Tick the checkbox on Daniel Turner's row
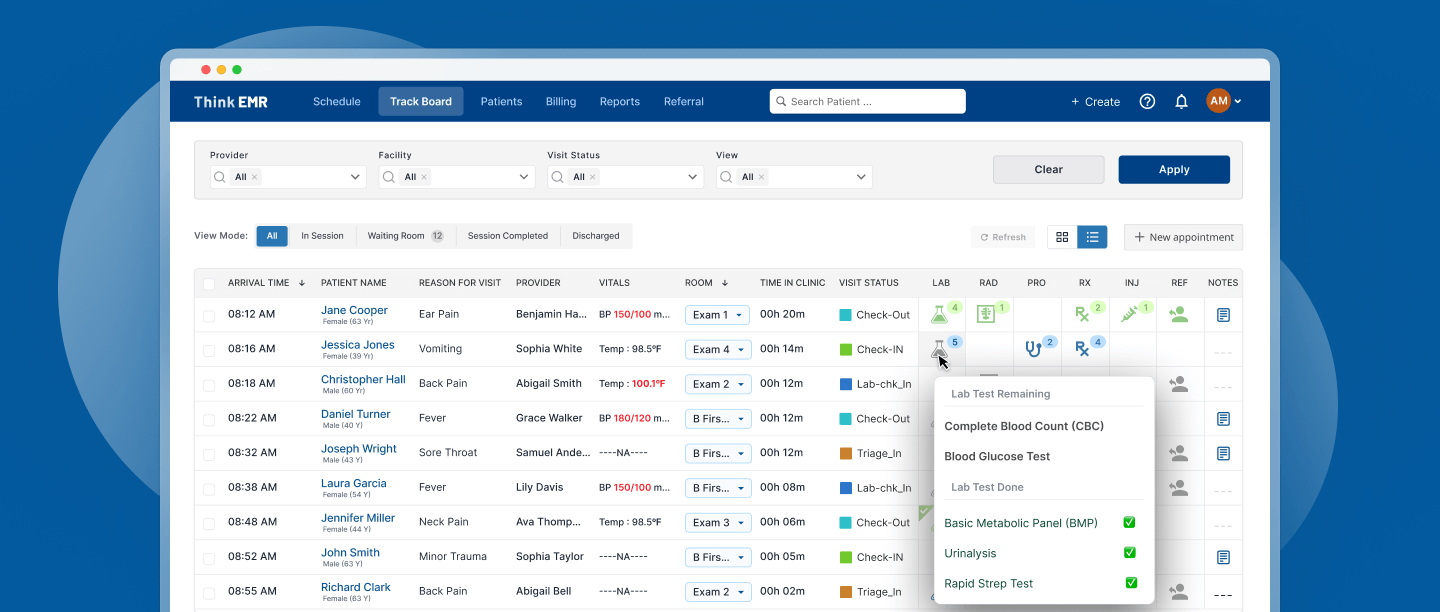 (208, 418)
